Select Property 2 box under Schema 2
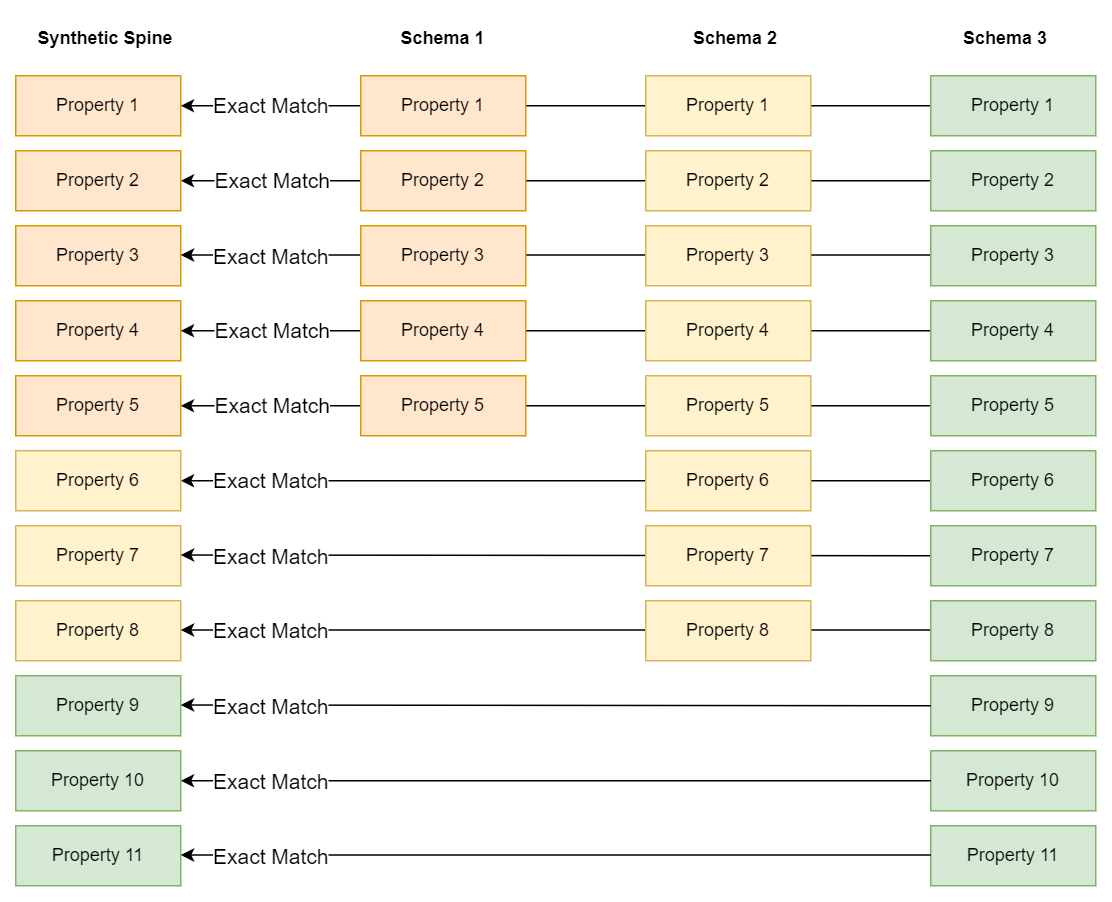This screenshot has width=1112, height=902. coord(728,181)
